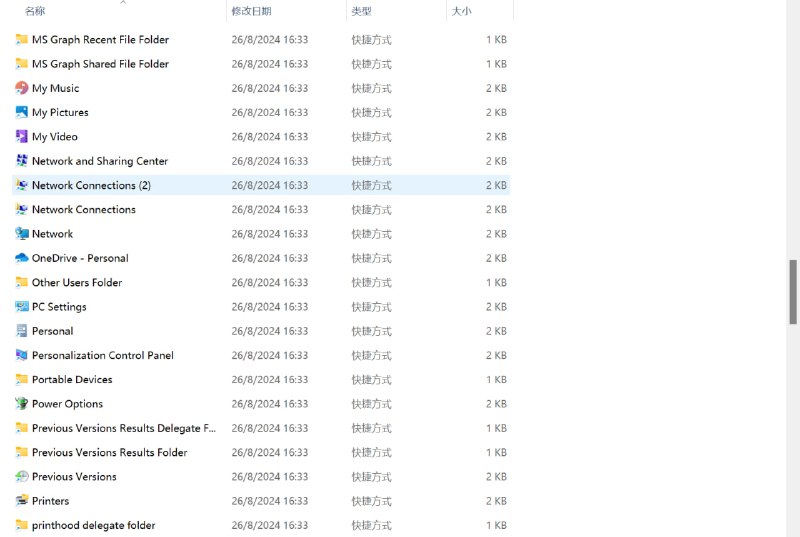800x537 pixels.
Task: Click the OneDrive - Personal cloud icon
Action: 22,258
